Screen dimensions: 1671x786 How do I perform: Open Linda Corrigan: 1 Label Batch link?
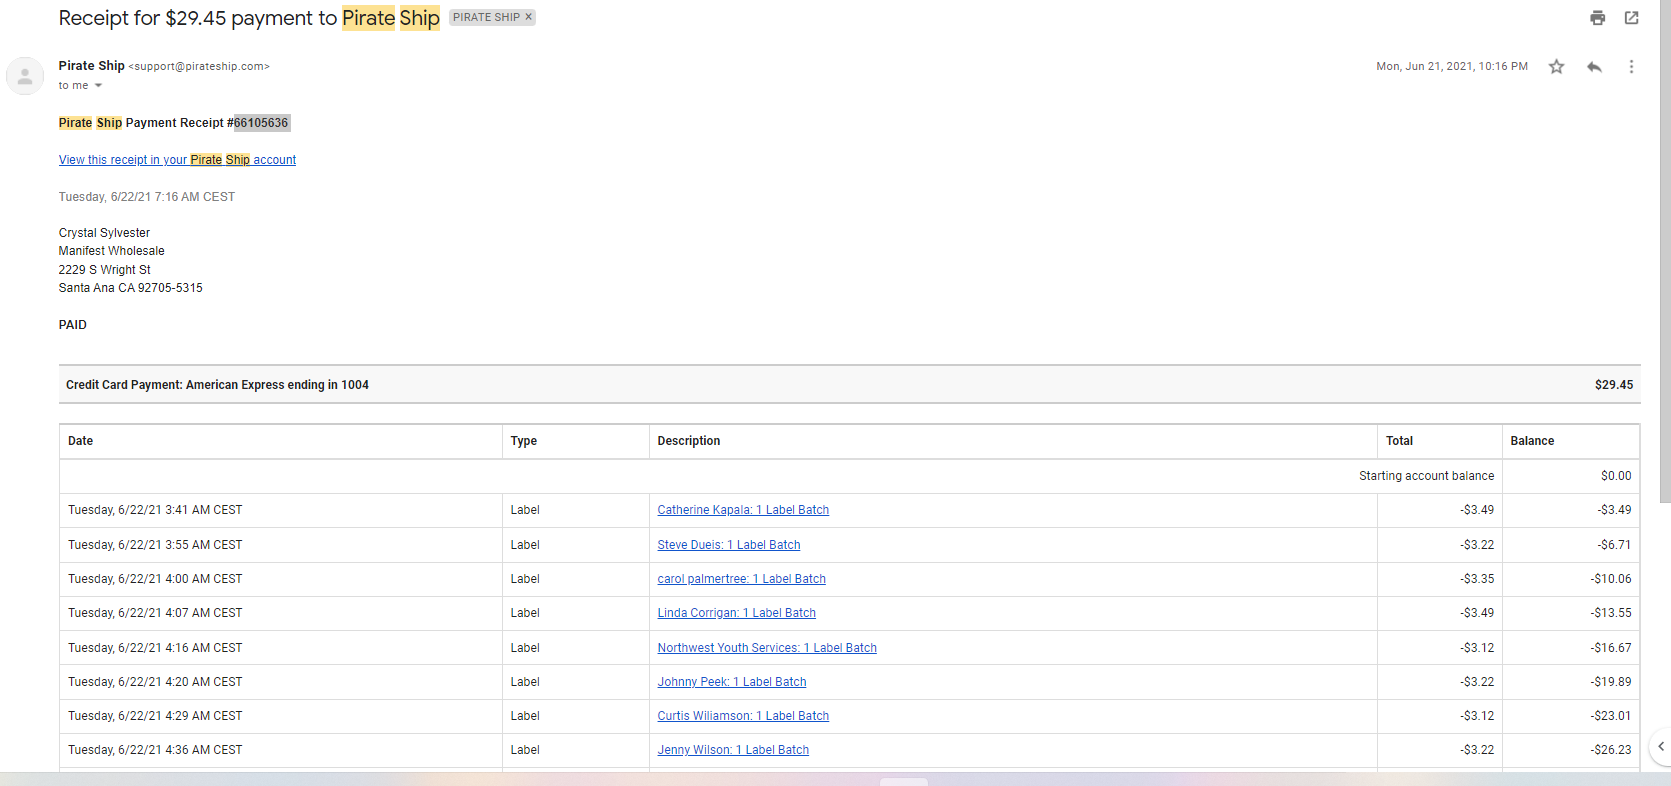pyautogui.click(x=736, y=613)
